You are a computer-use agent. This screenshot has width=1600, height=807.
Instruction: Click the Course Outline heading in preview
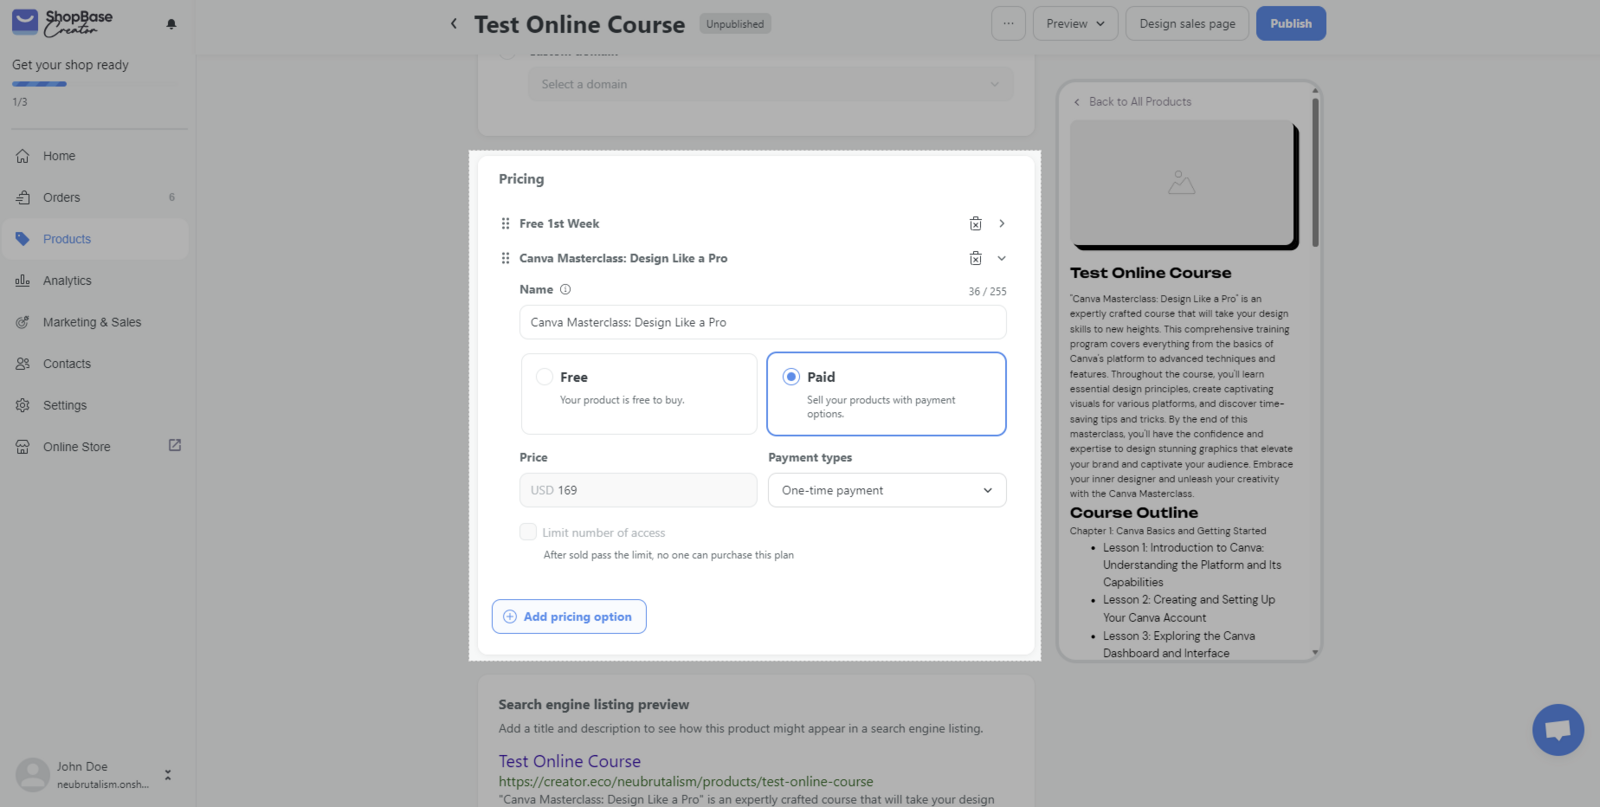point(1134,513)
